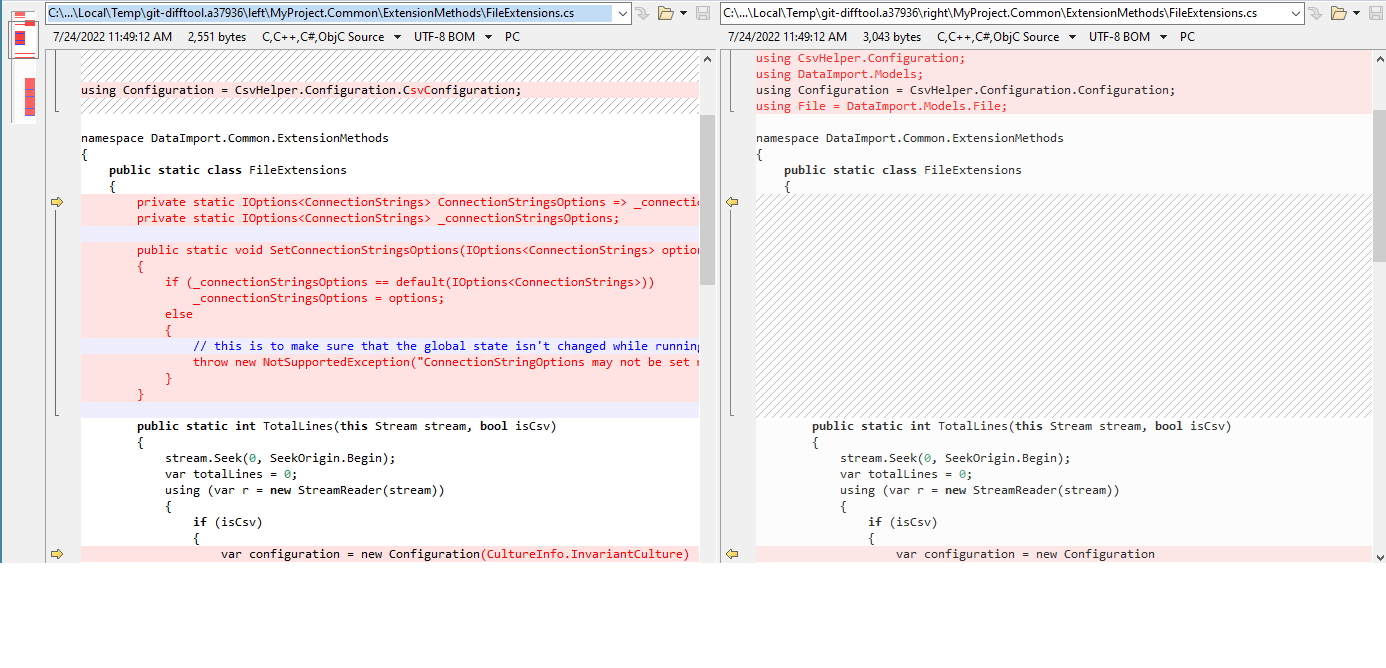Click the left pane vertical scrollbar thumb
The image size is (1386, 668).
(707, 199)
